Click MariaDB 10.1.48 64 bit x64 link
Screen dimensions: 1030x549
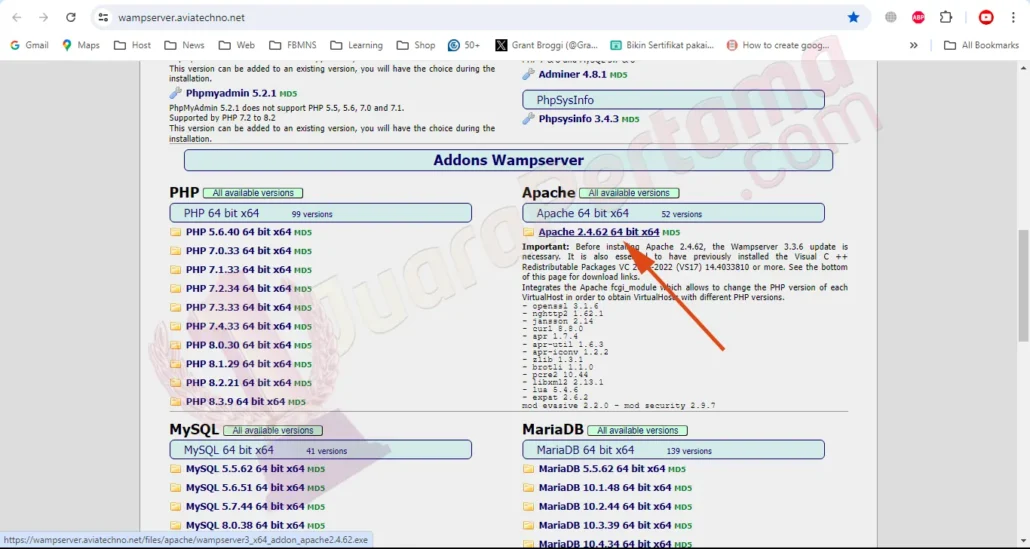tap(605, 488)
